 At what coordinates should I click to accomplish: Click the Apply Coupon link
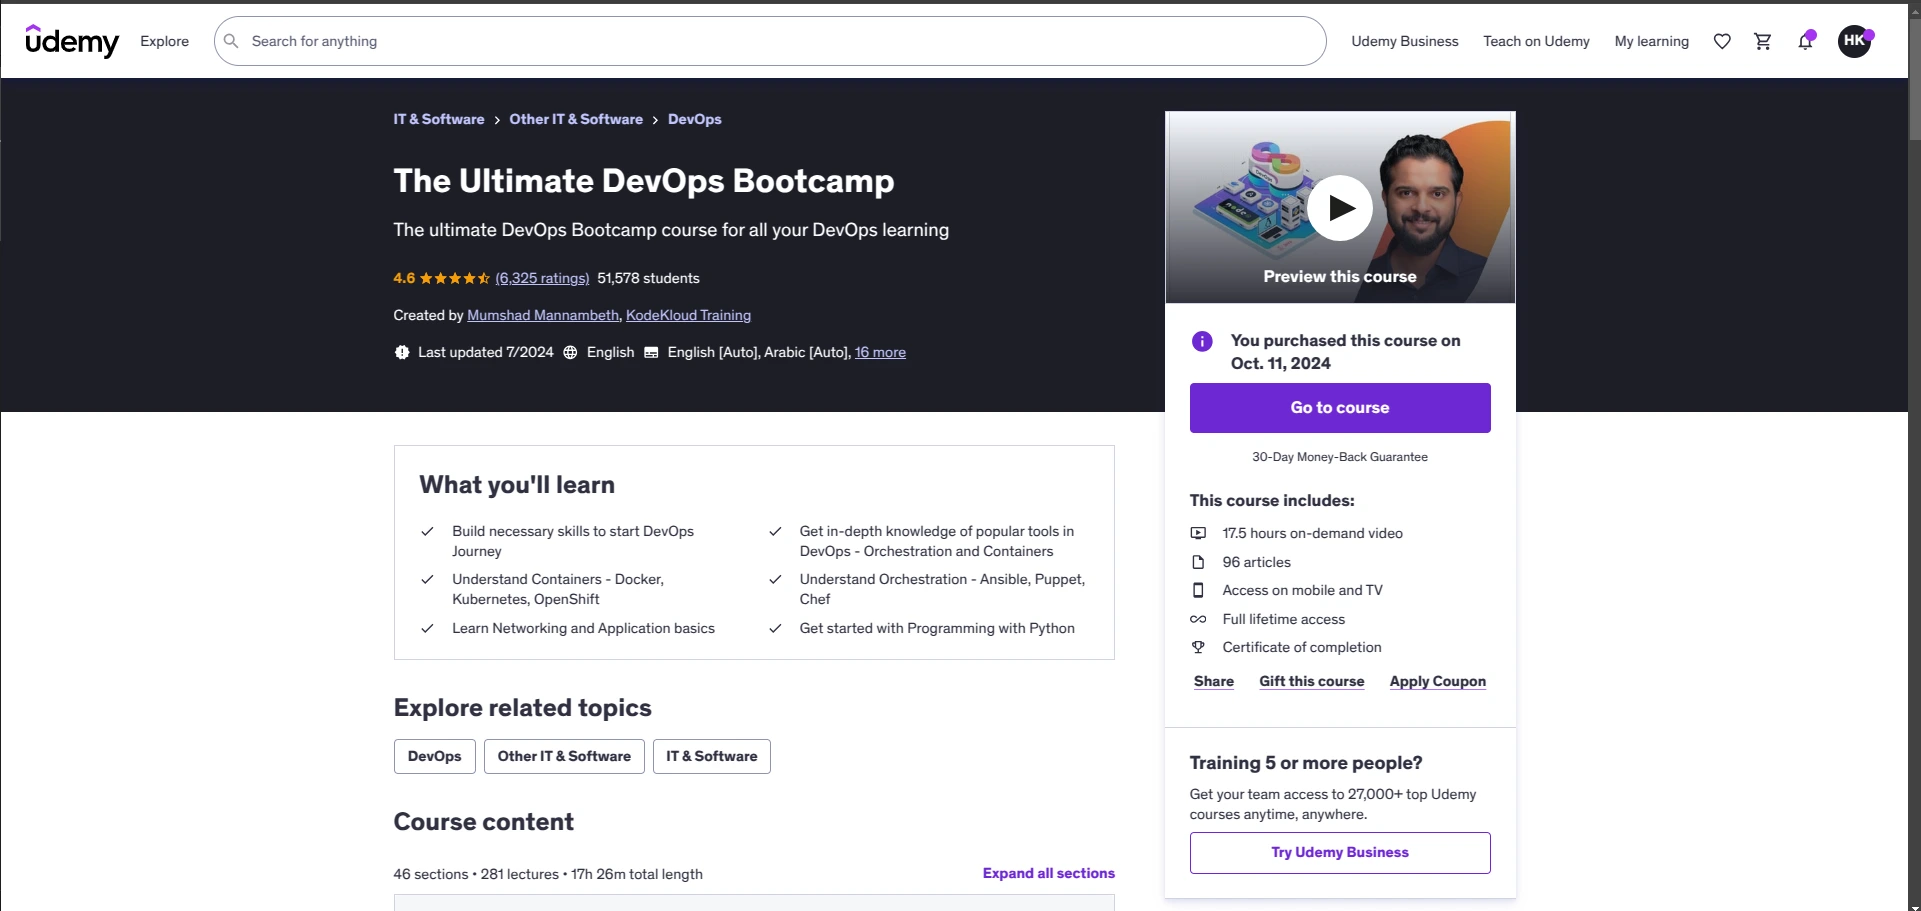tap(1437, 681)
